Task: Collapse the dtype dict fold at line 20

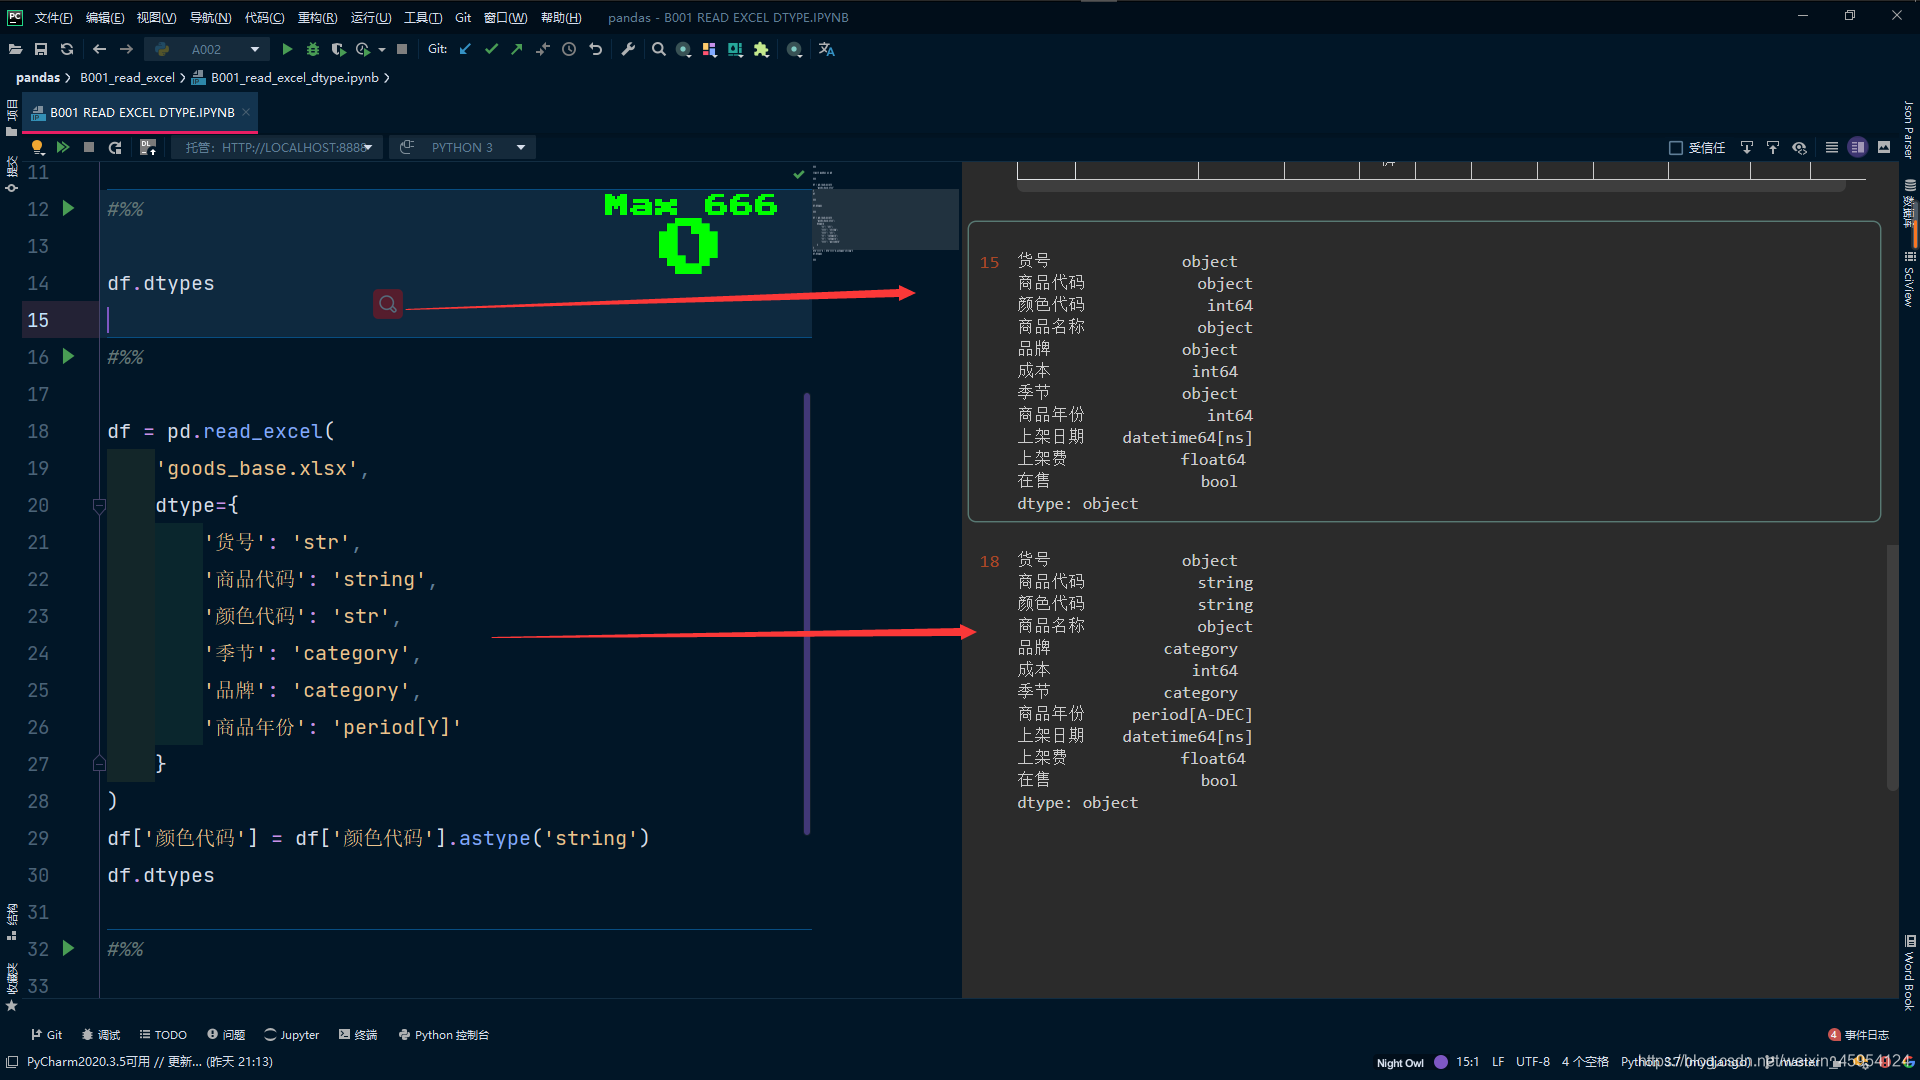Action: point(99,506)
